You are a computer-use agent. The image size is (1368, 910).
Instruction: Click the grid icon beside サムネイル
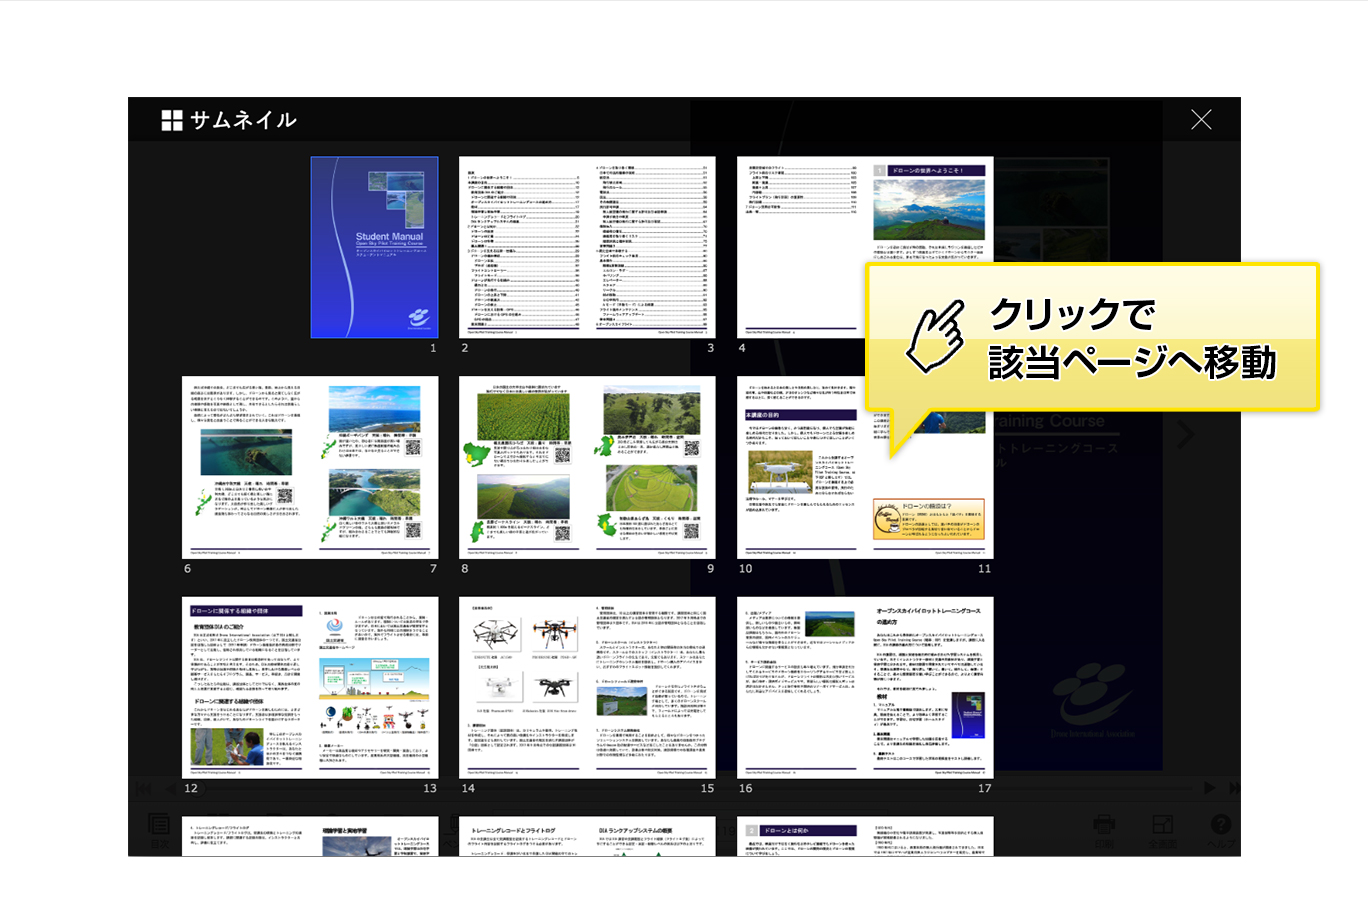(172, 121)
